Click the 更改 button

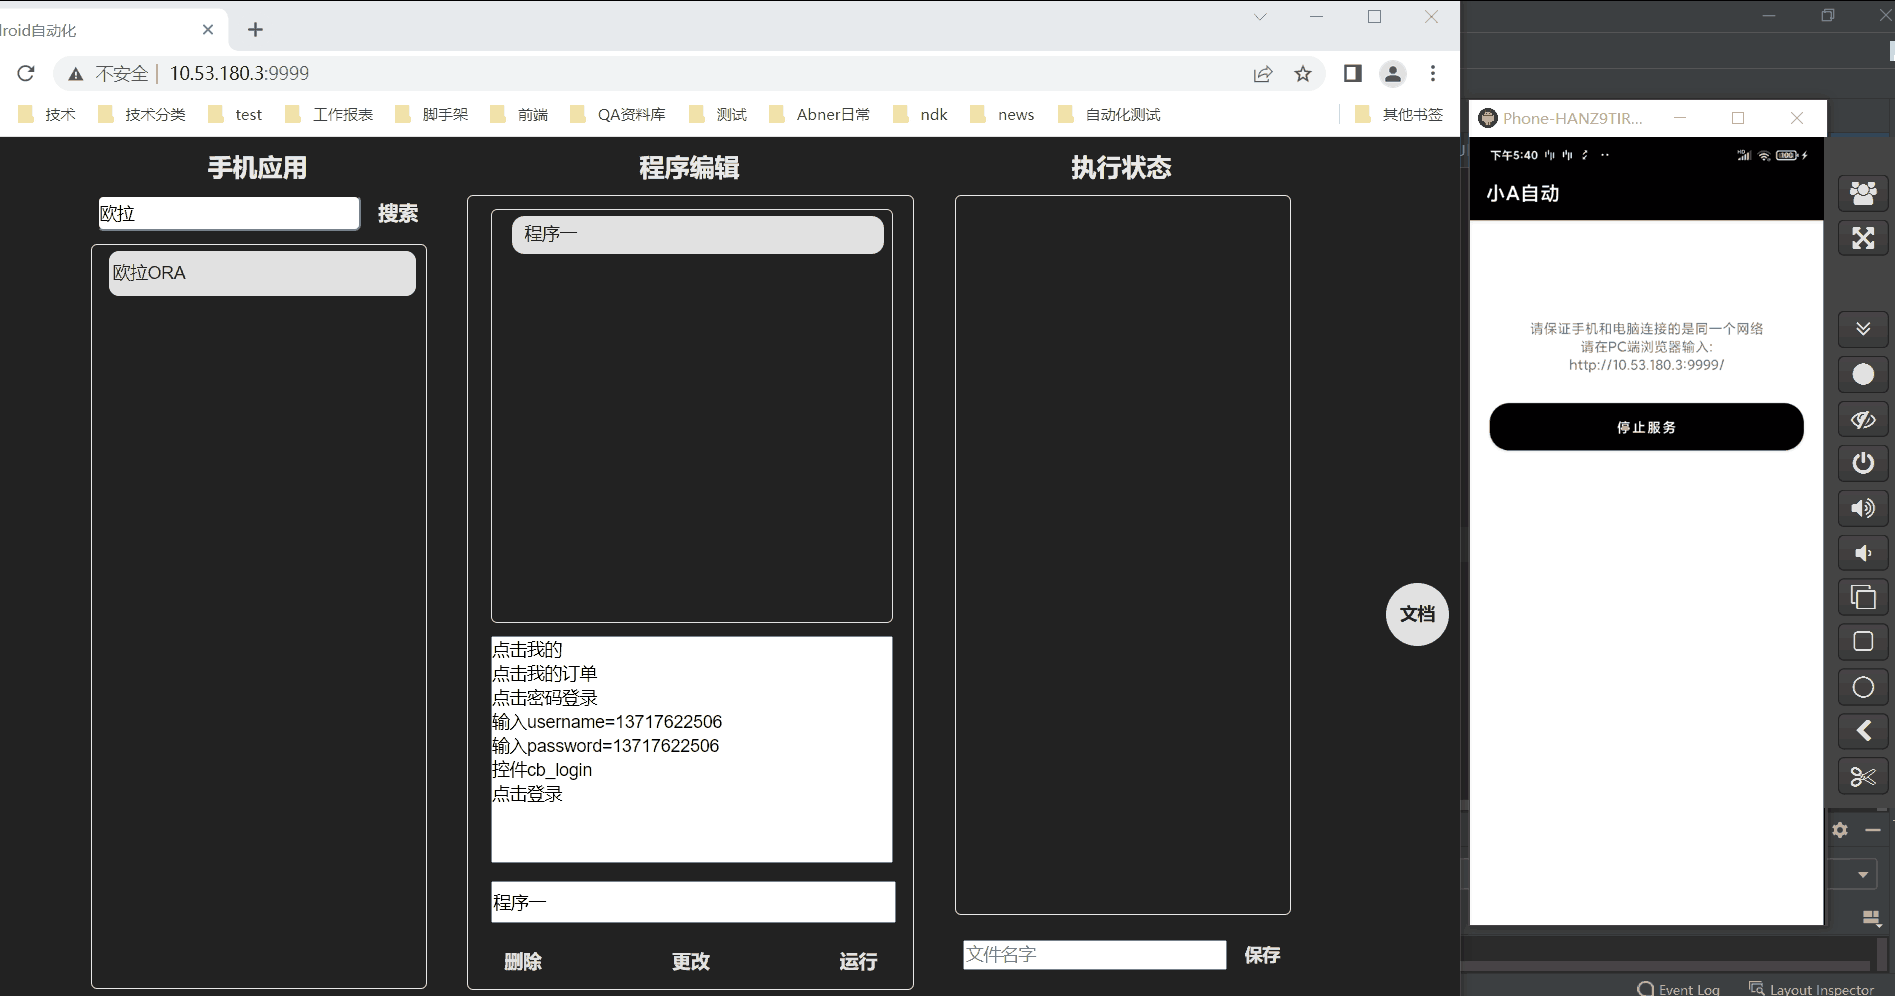point(691,962)
